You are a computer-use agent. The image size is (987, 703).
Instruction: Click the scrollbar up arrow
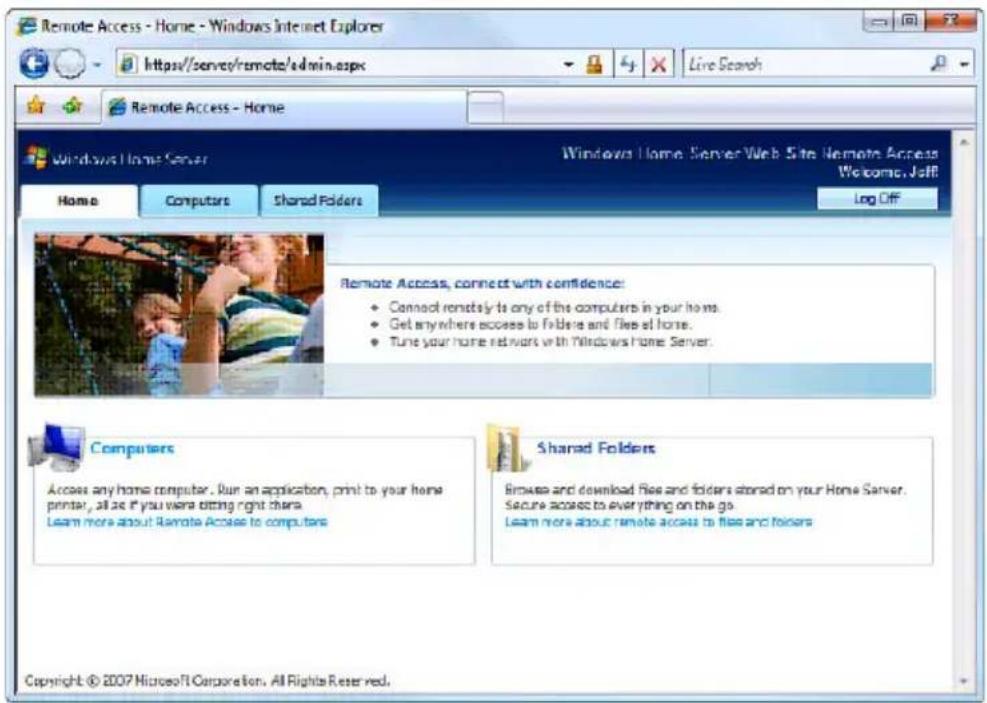[964, 143]
